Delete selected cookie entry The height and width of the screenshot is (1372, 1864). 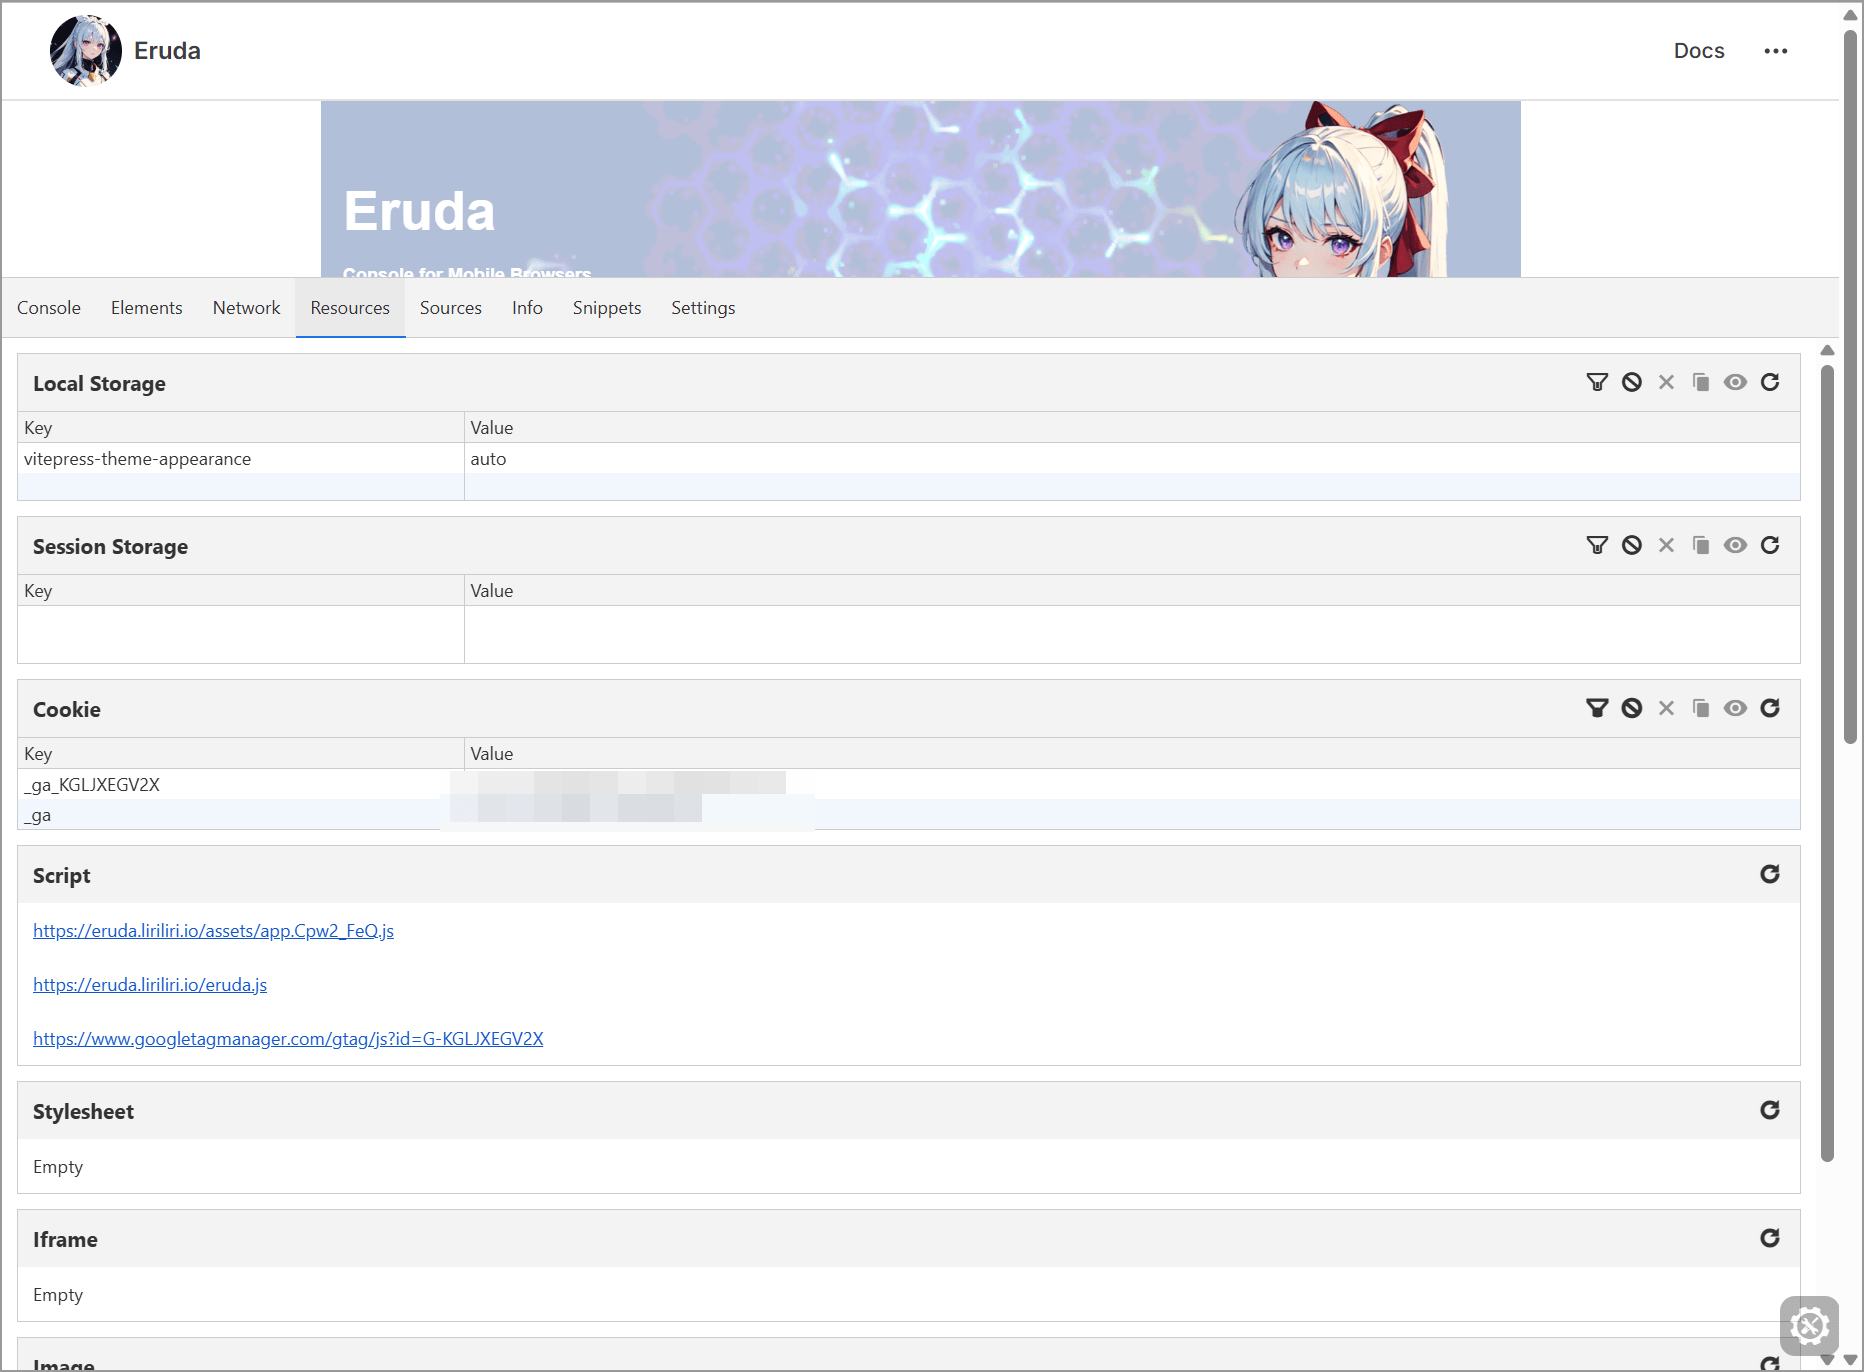1666,708
